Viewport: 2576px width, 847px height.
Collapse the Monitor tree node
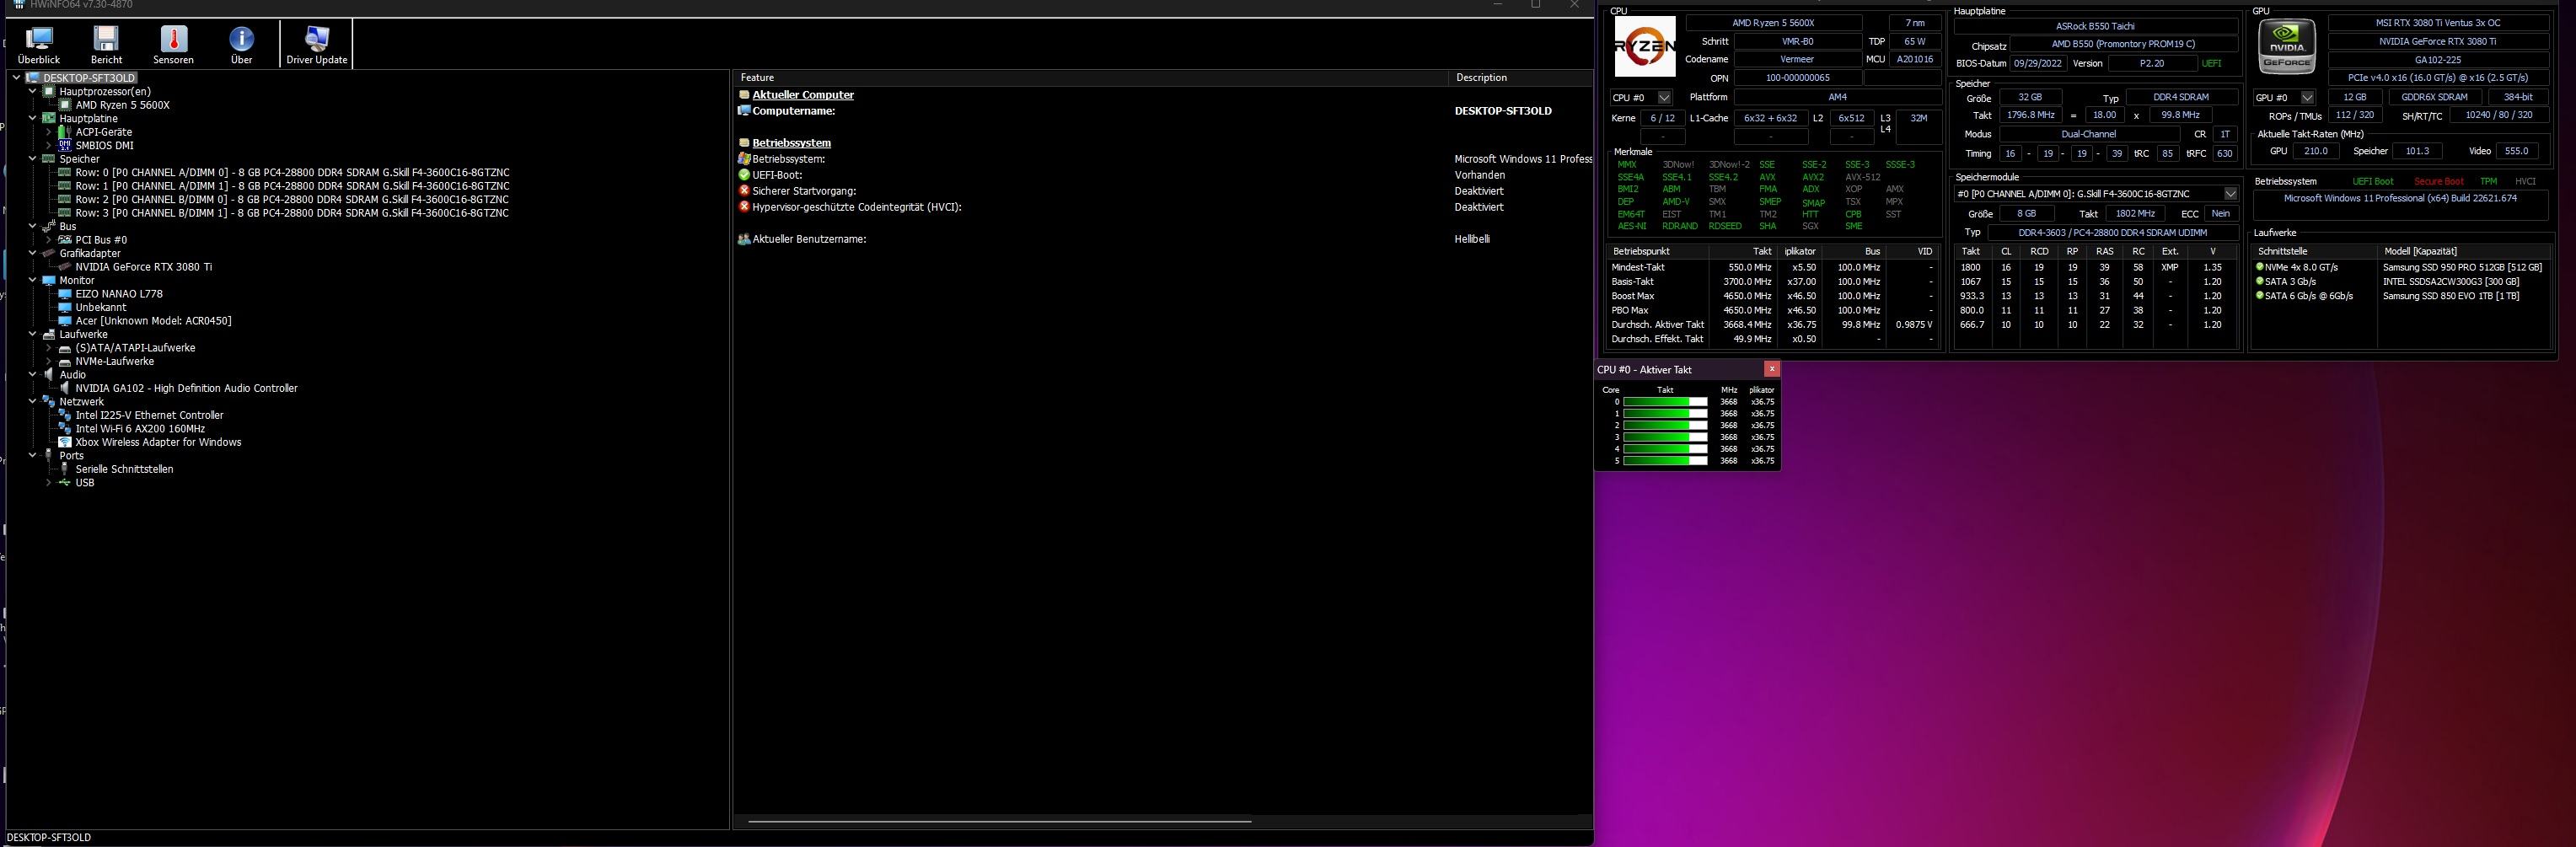pyautogui.click(x=33, y=280)
